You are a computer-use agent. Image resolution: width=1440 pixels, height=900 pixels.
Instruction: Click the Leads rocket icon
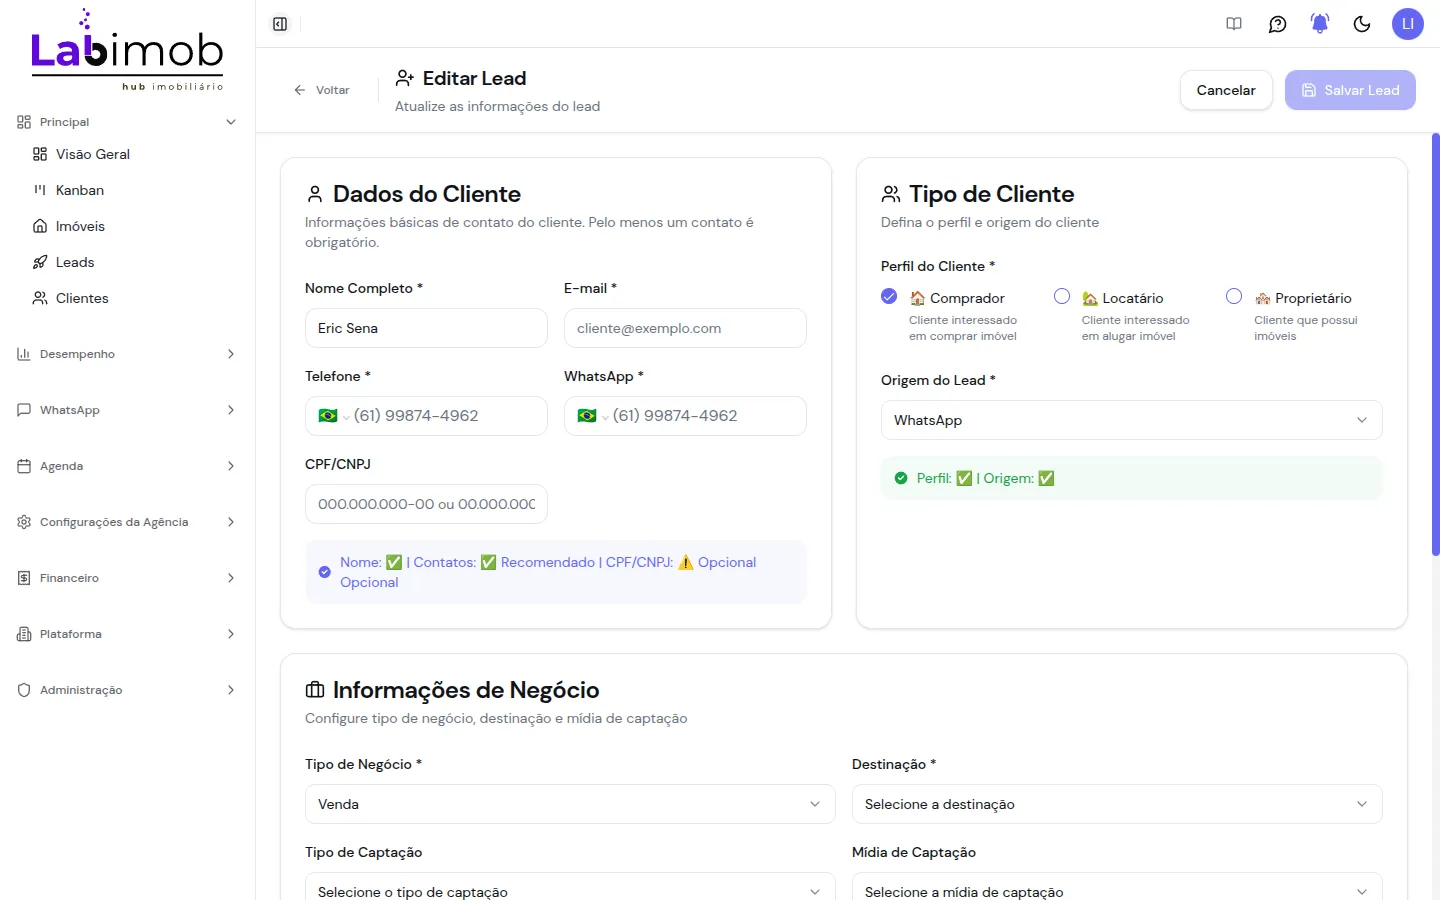pyautogui.click(x=40, y=262)
